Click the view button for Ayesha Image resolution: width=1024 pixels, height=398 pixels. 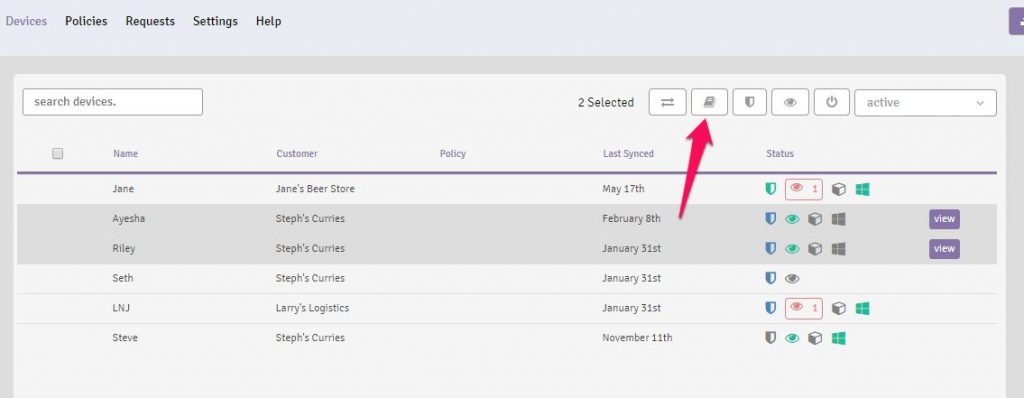[x=944, y=219]
